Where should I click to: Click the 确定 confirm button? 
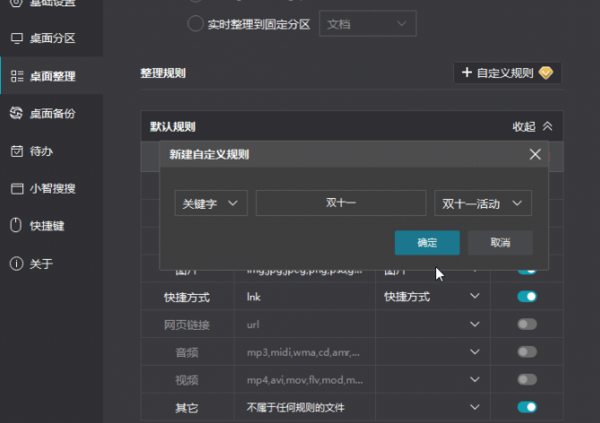427,243
